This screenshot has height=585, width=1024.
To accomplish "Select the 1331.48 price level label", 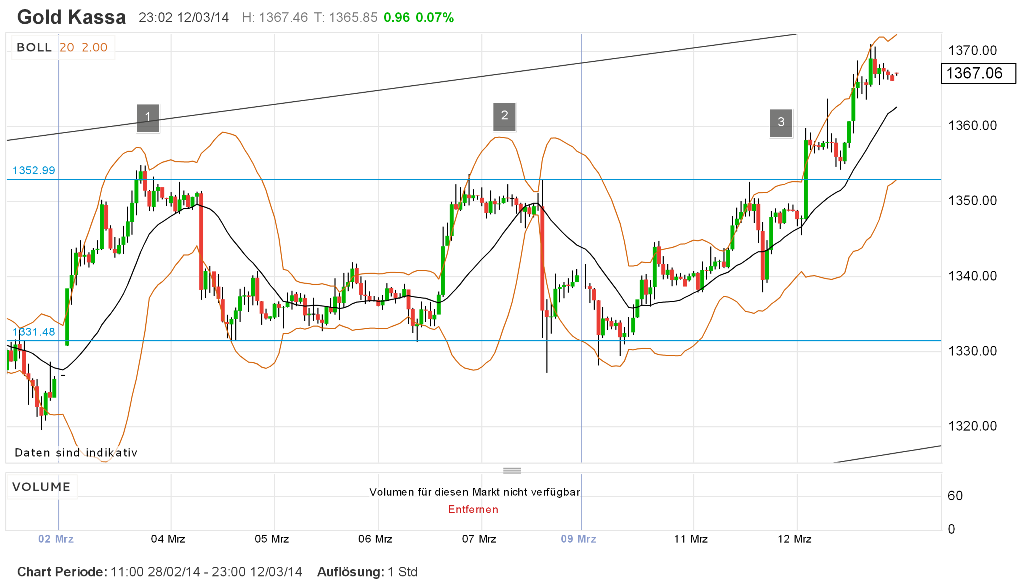I will point(33,330).
